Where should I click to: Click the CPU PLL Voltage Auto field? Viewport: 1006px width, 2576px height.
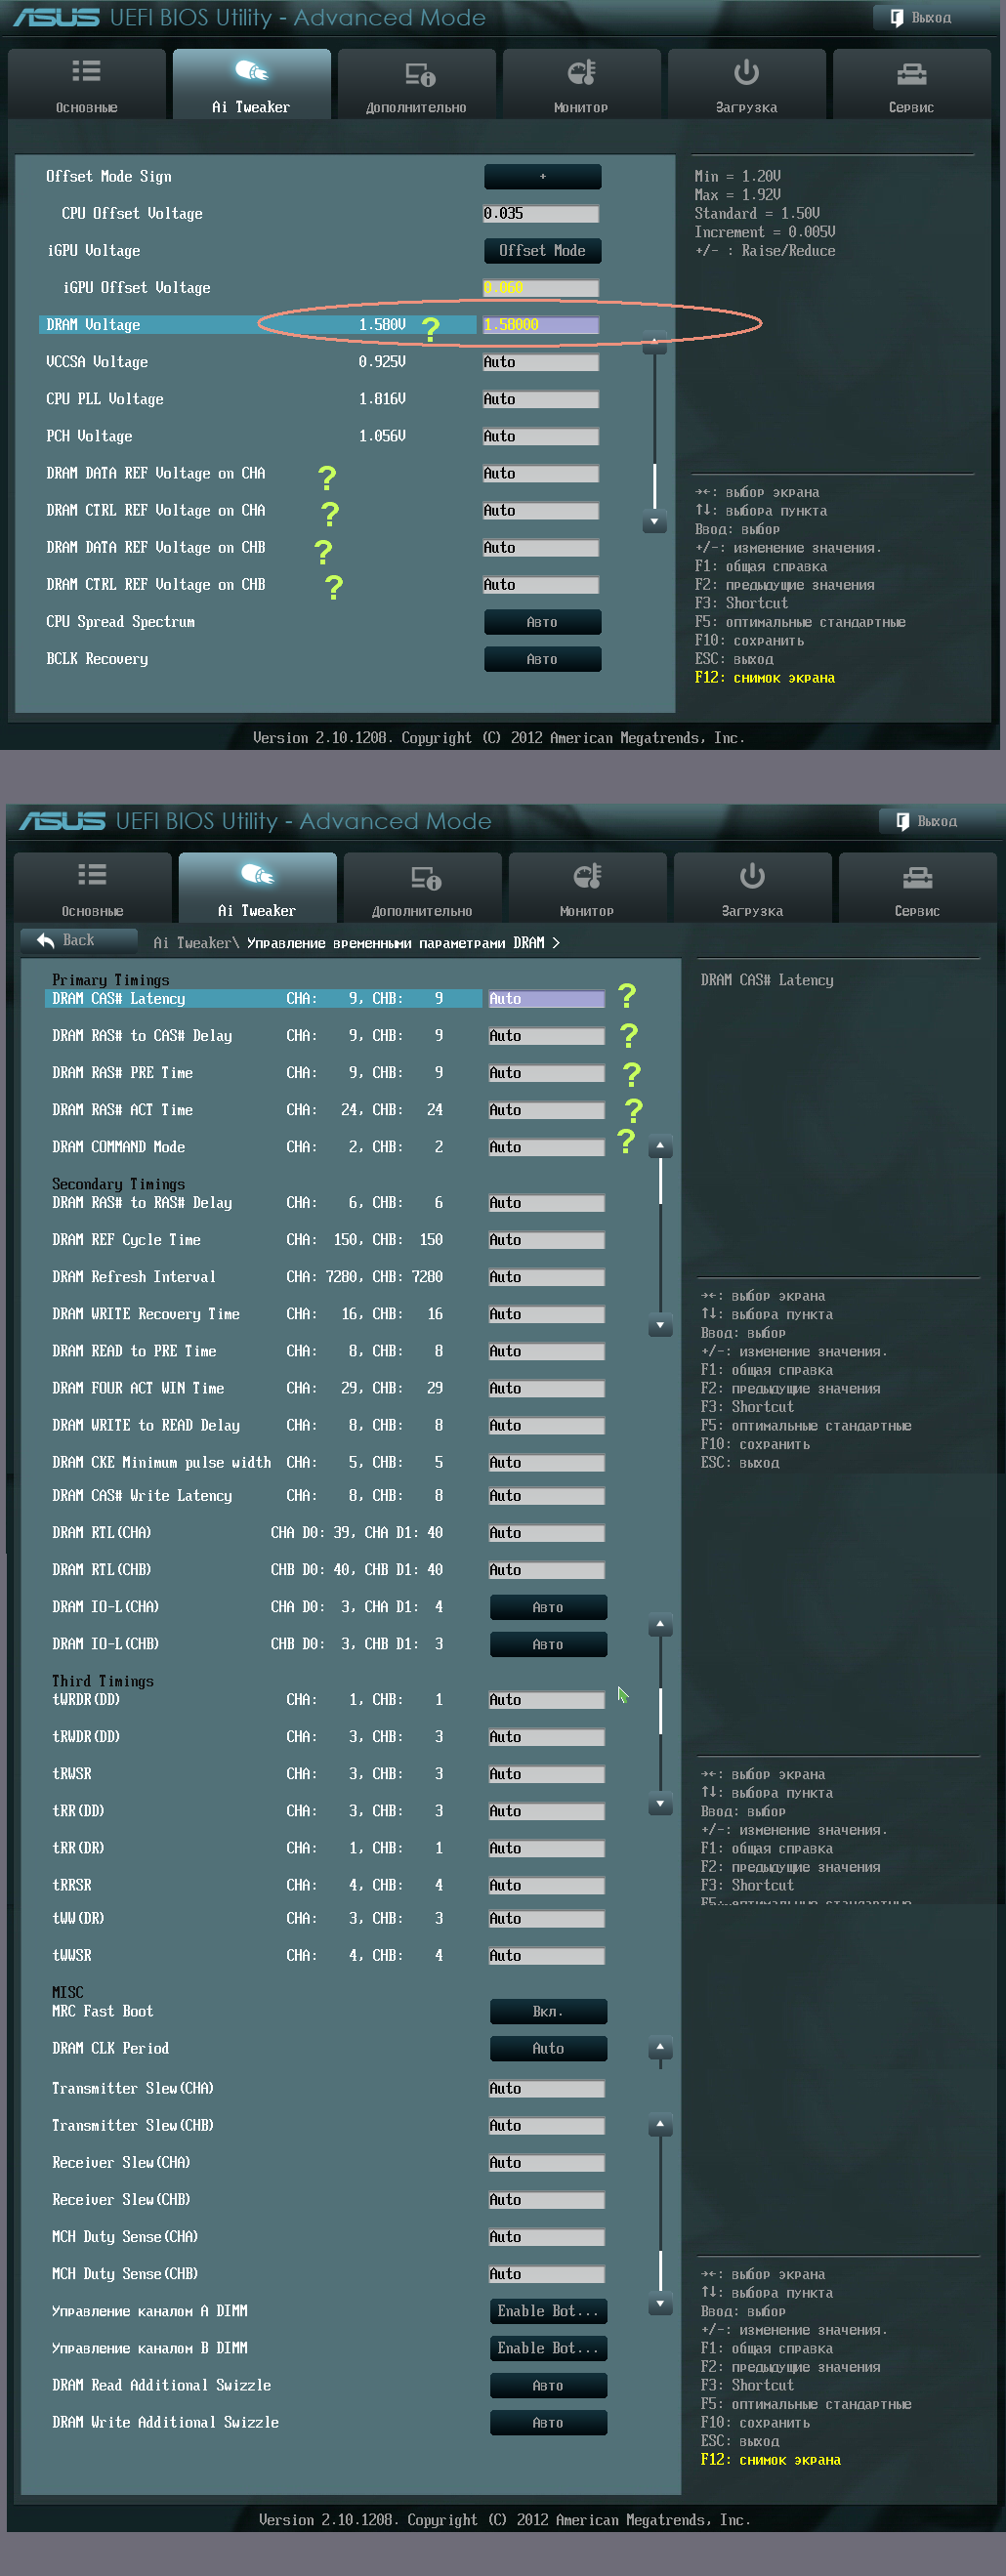541,399
